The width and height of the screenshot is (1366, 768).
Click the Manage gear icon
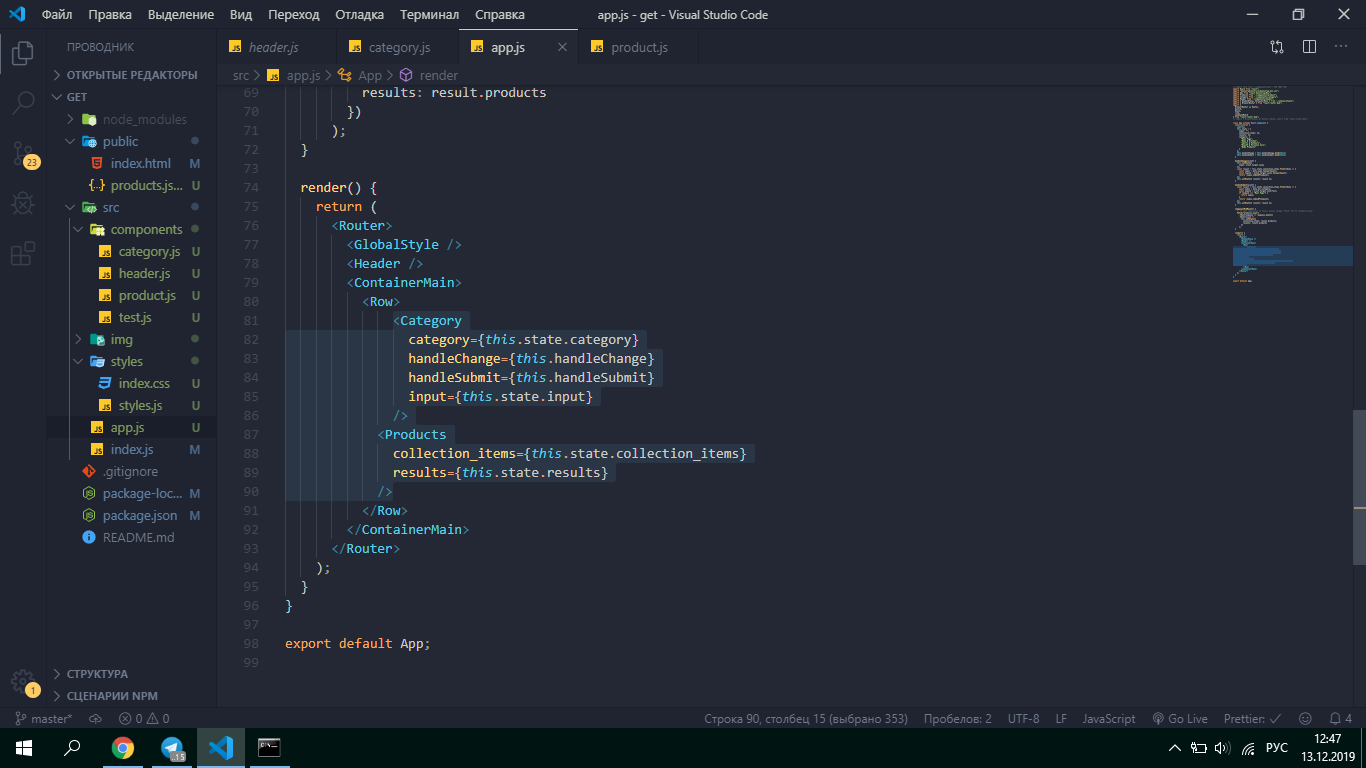22,681
